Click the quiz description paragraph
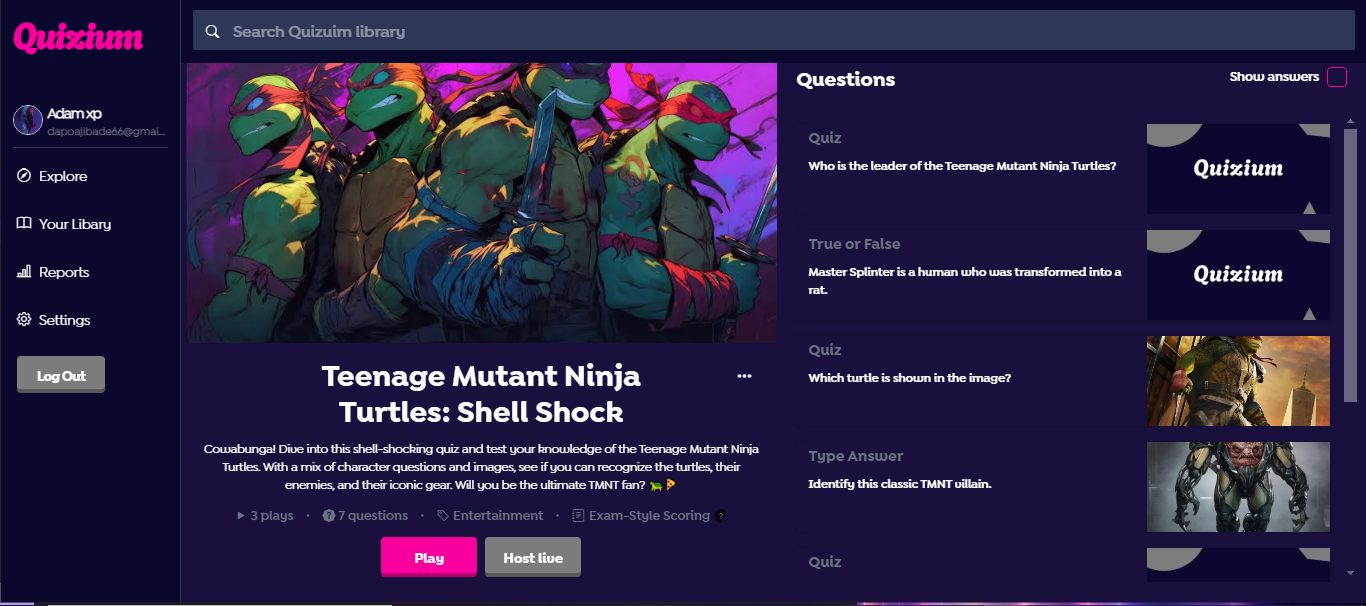Screen dimensions: 1366x606 coord(481,466)
